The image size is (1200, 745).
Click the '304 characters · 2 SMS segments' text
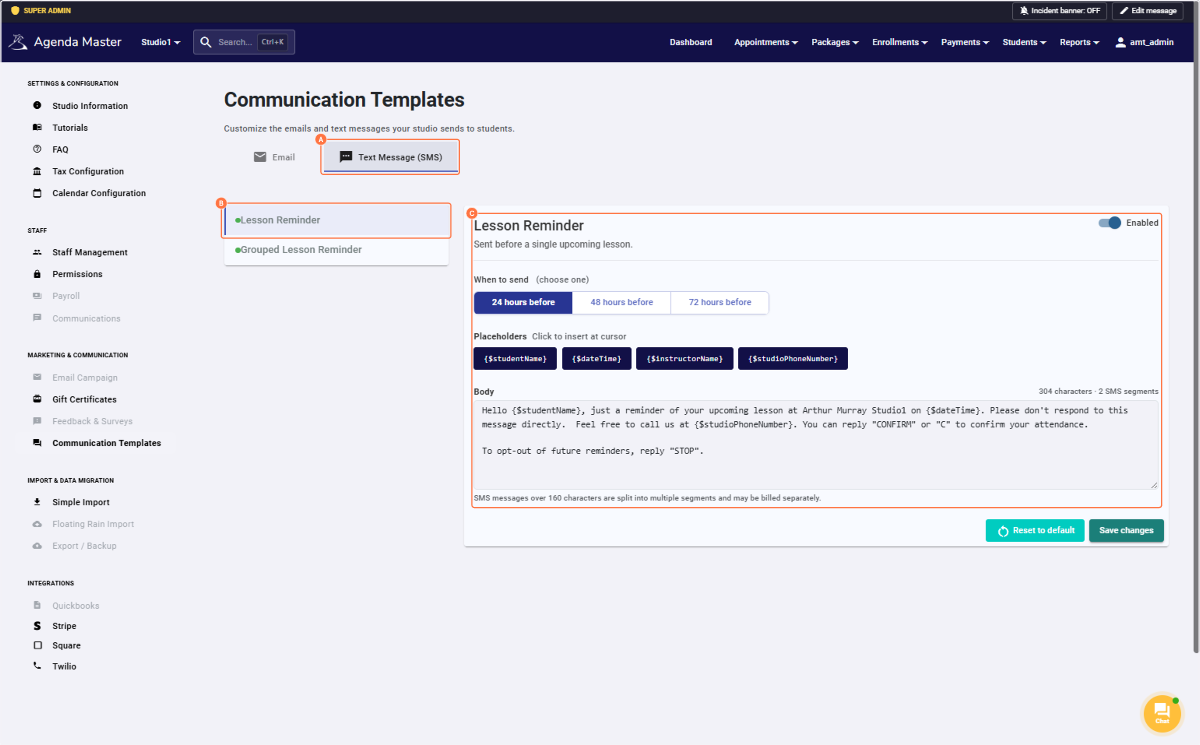(x=1098, y=391)
